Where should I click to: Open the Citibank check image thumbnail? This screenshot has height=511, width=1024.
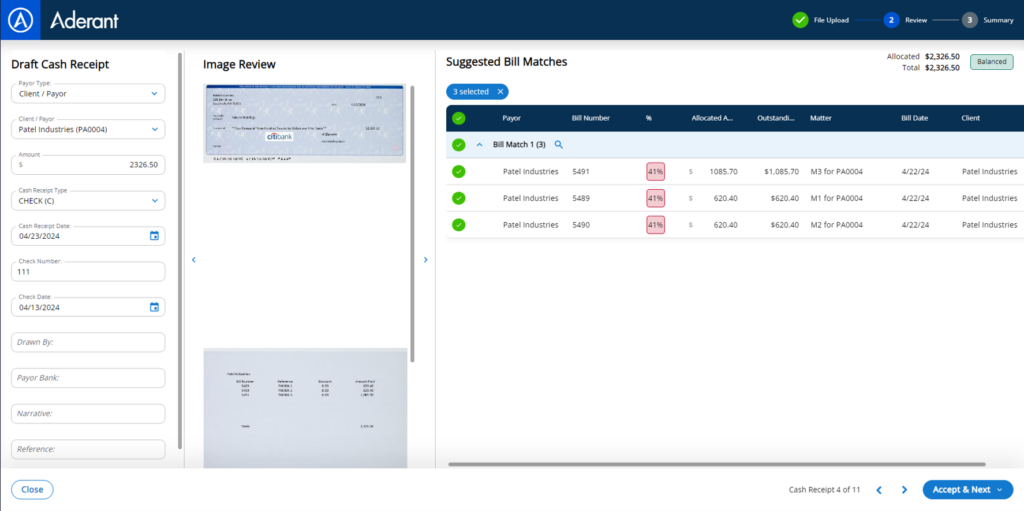[x=304, y=123]
